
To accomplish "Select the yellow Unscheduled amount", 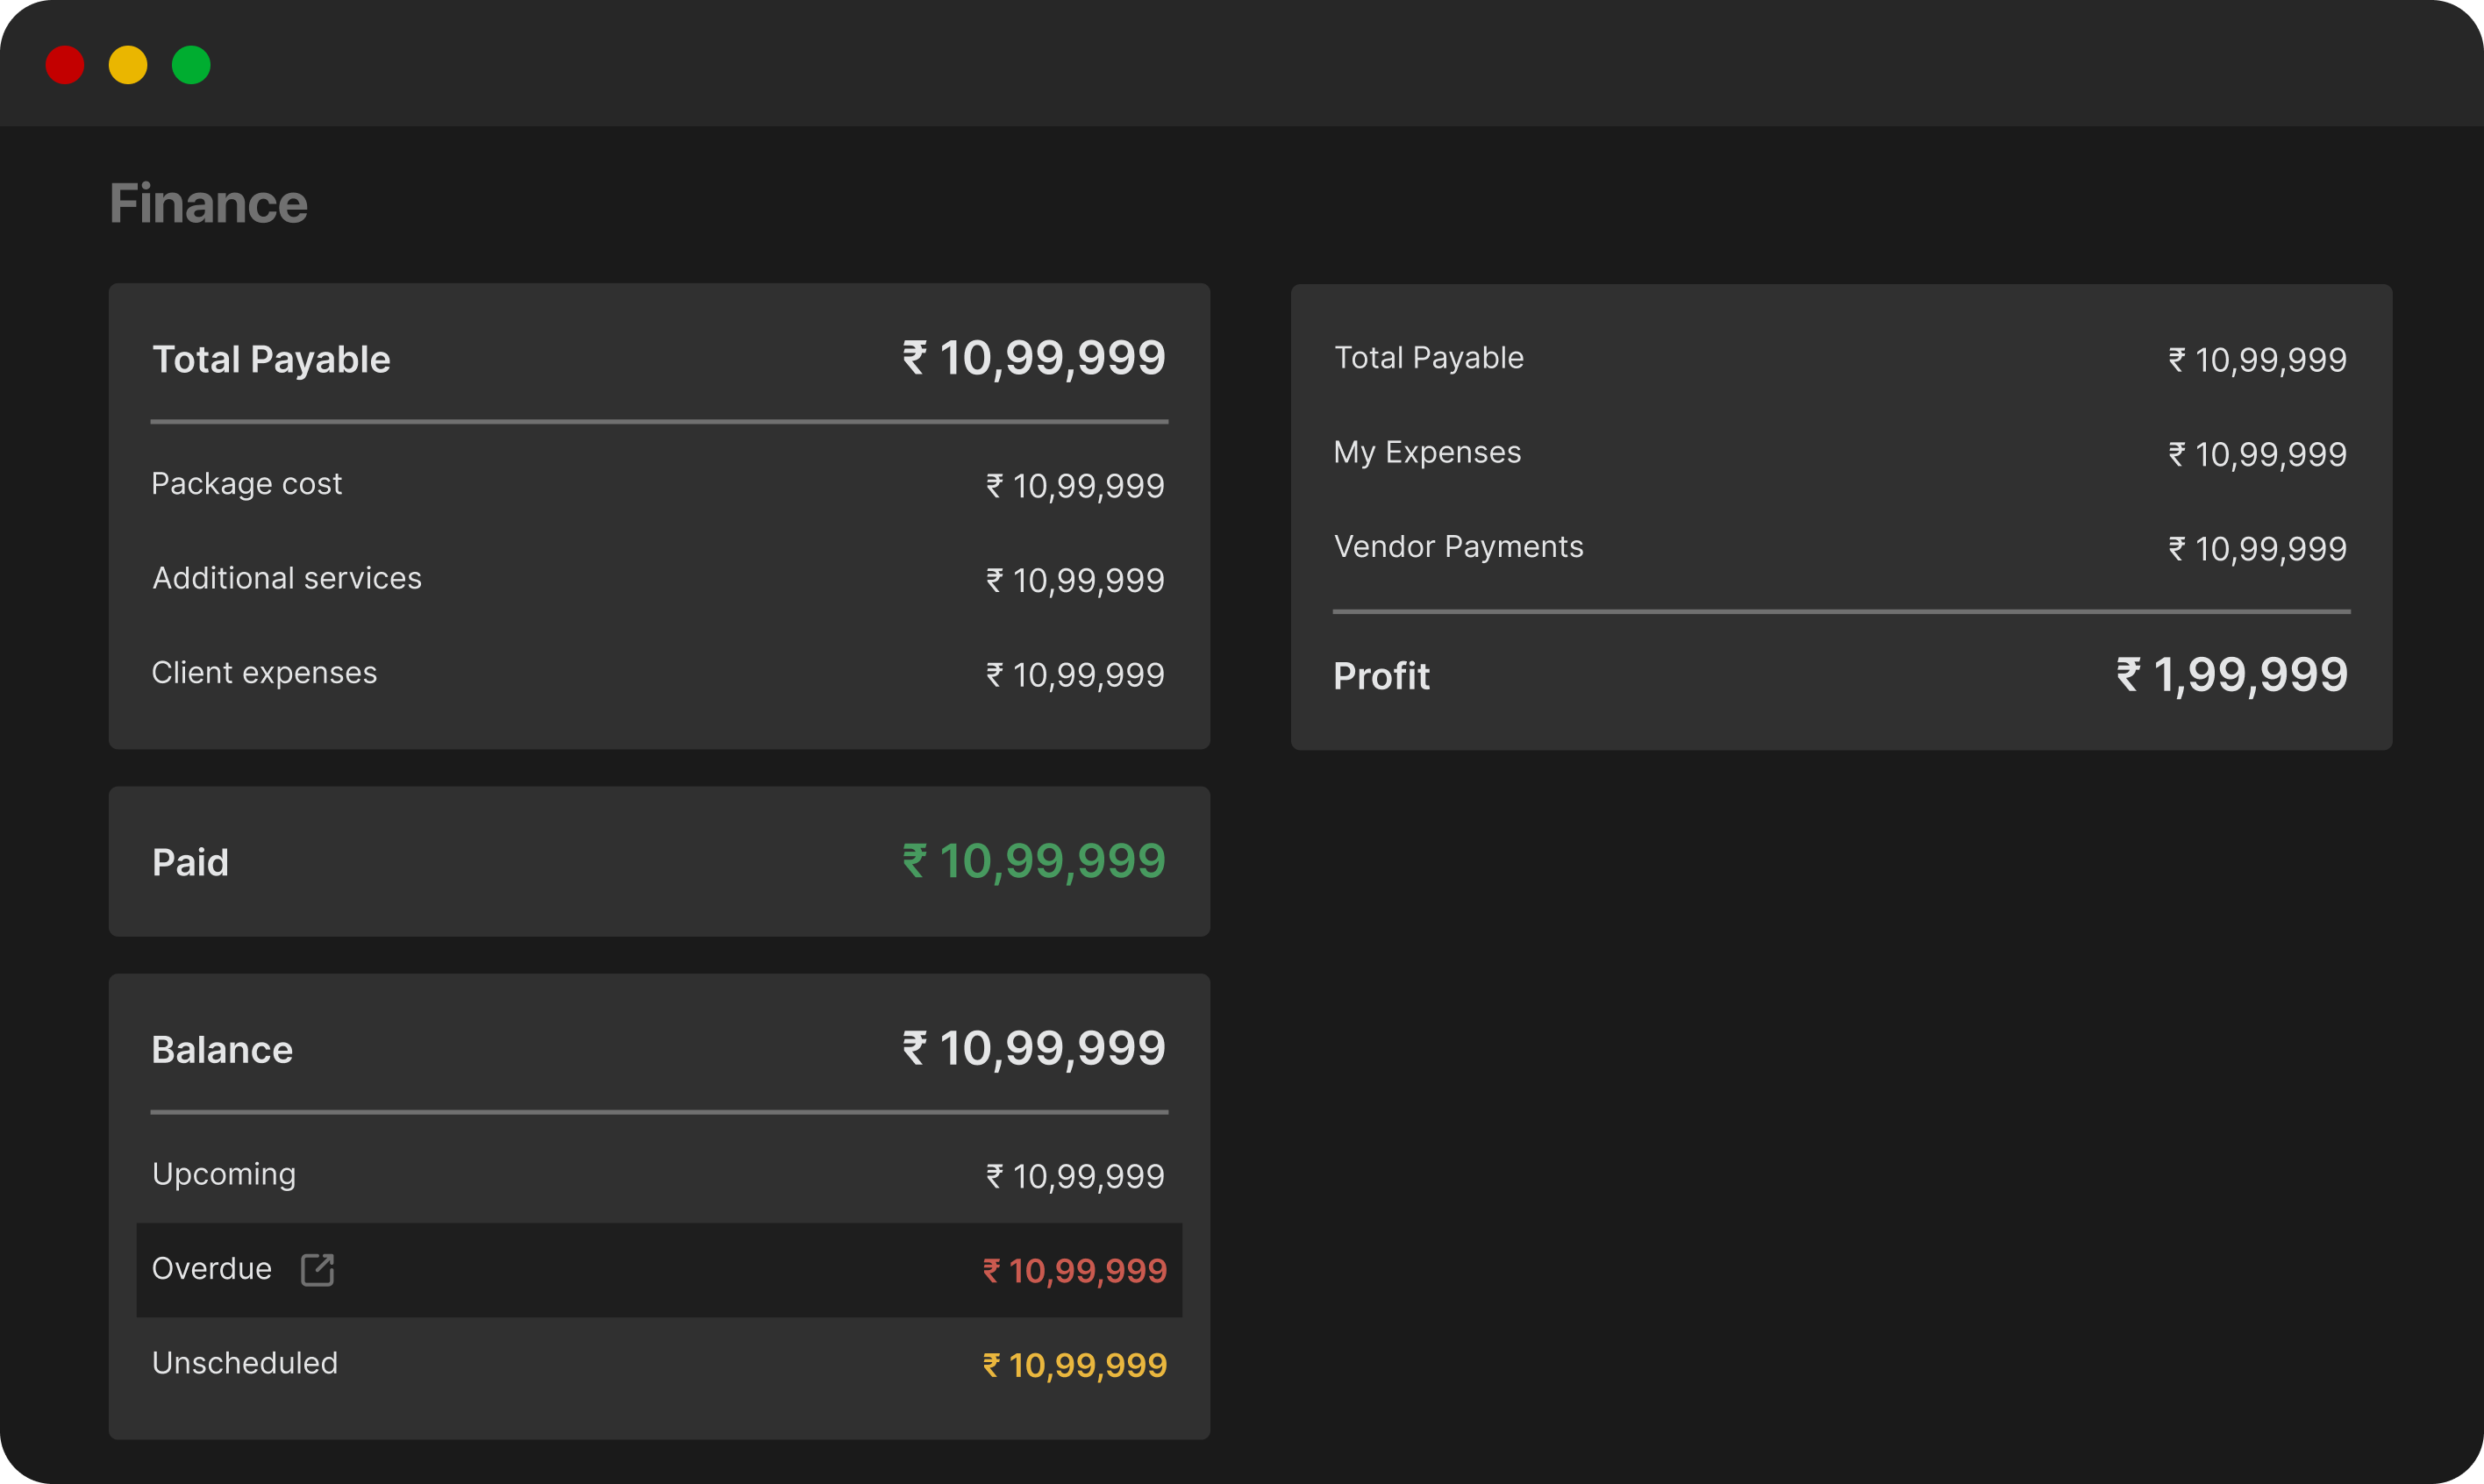I will coord(1075,1365).
